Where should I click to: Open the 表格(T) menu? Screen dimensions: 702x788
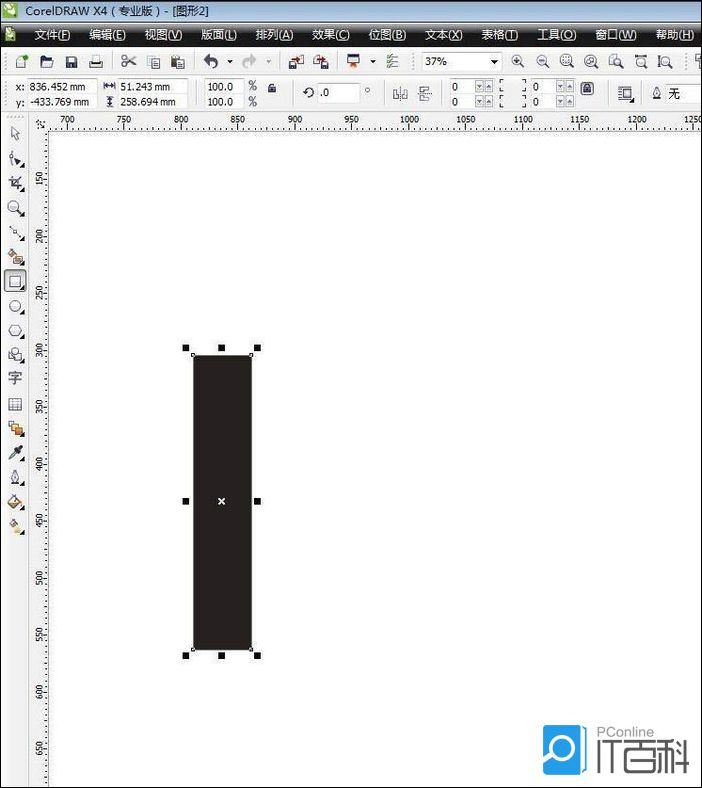coord(499,35)
